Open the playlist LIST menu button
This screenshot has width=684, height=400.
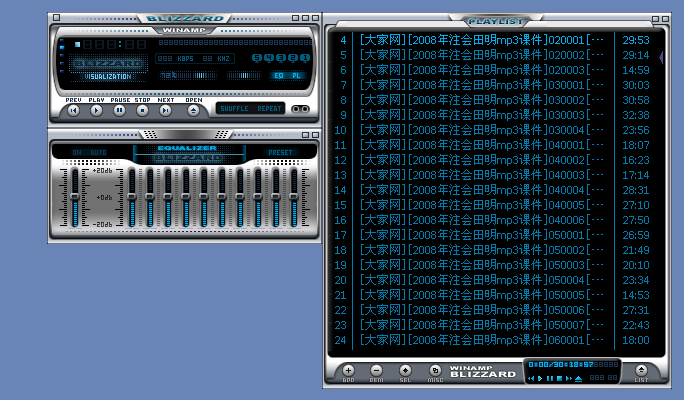pyautogui.click(x=641, y=371)
